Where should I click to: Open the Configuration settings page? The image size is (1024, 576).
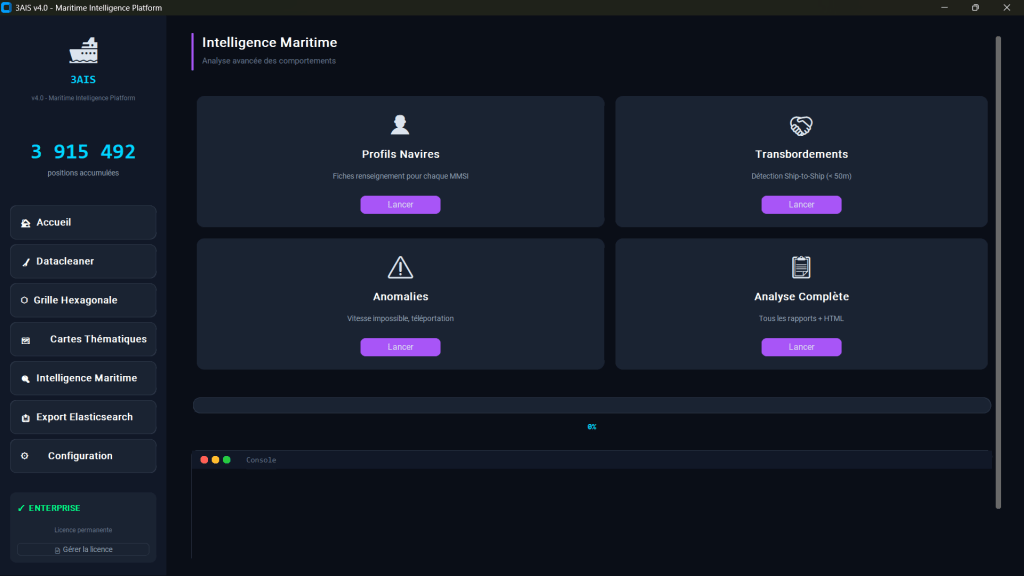point(83,456)
